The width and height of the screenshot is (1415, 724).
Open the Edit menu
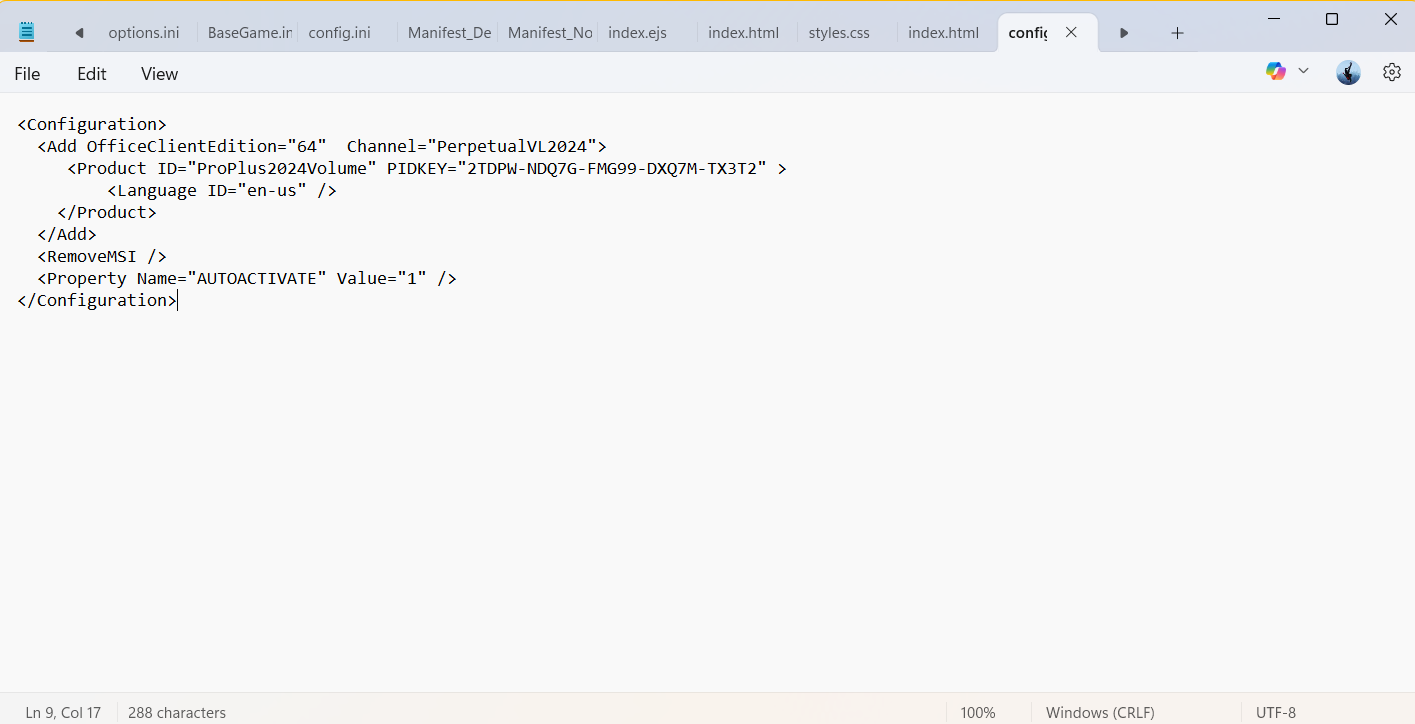coord(92,74)
